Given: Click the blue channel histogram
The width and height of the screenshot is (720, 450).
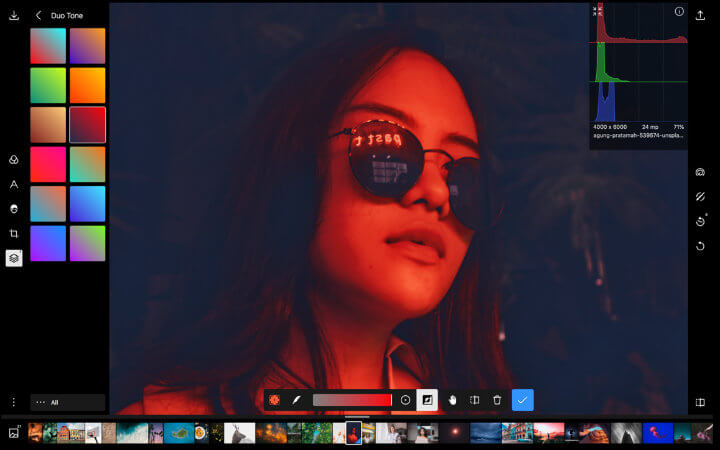Looking at the screenshot, I should tap(639, 102).
